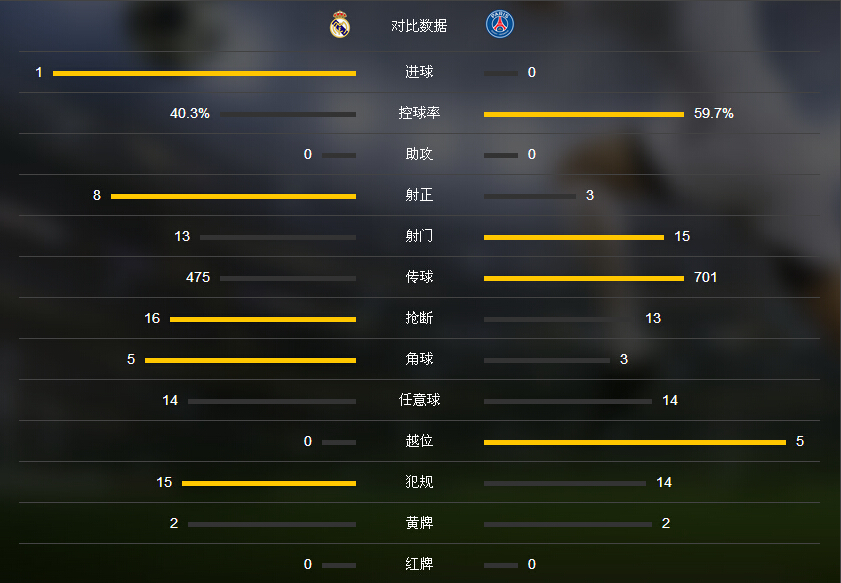Click the 对比数据 header title
Image resolution: width=841 pixels, height=583 pixels.
tap(419, 25)
